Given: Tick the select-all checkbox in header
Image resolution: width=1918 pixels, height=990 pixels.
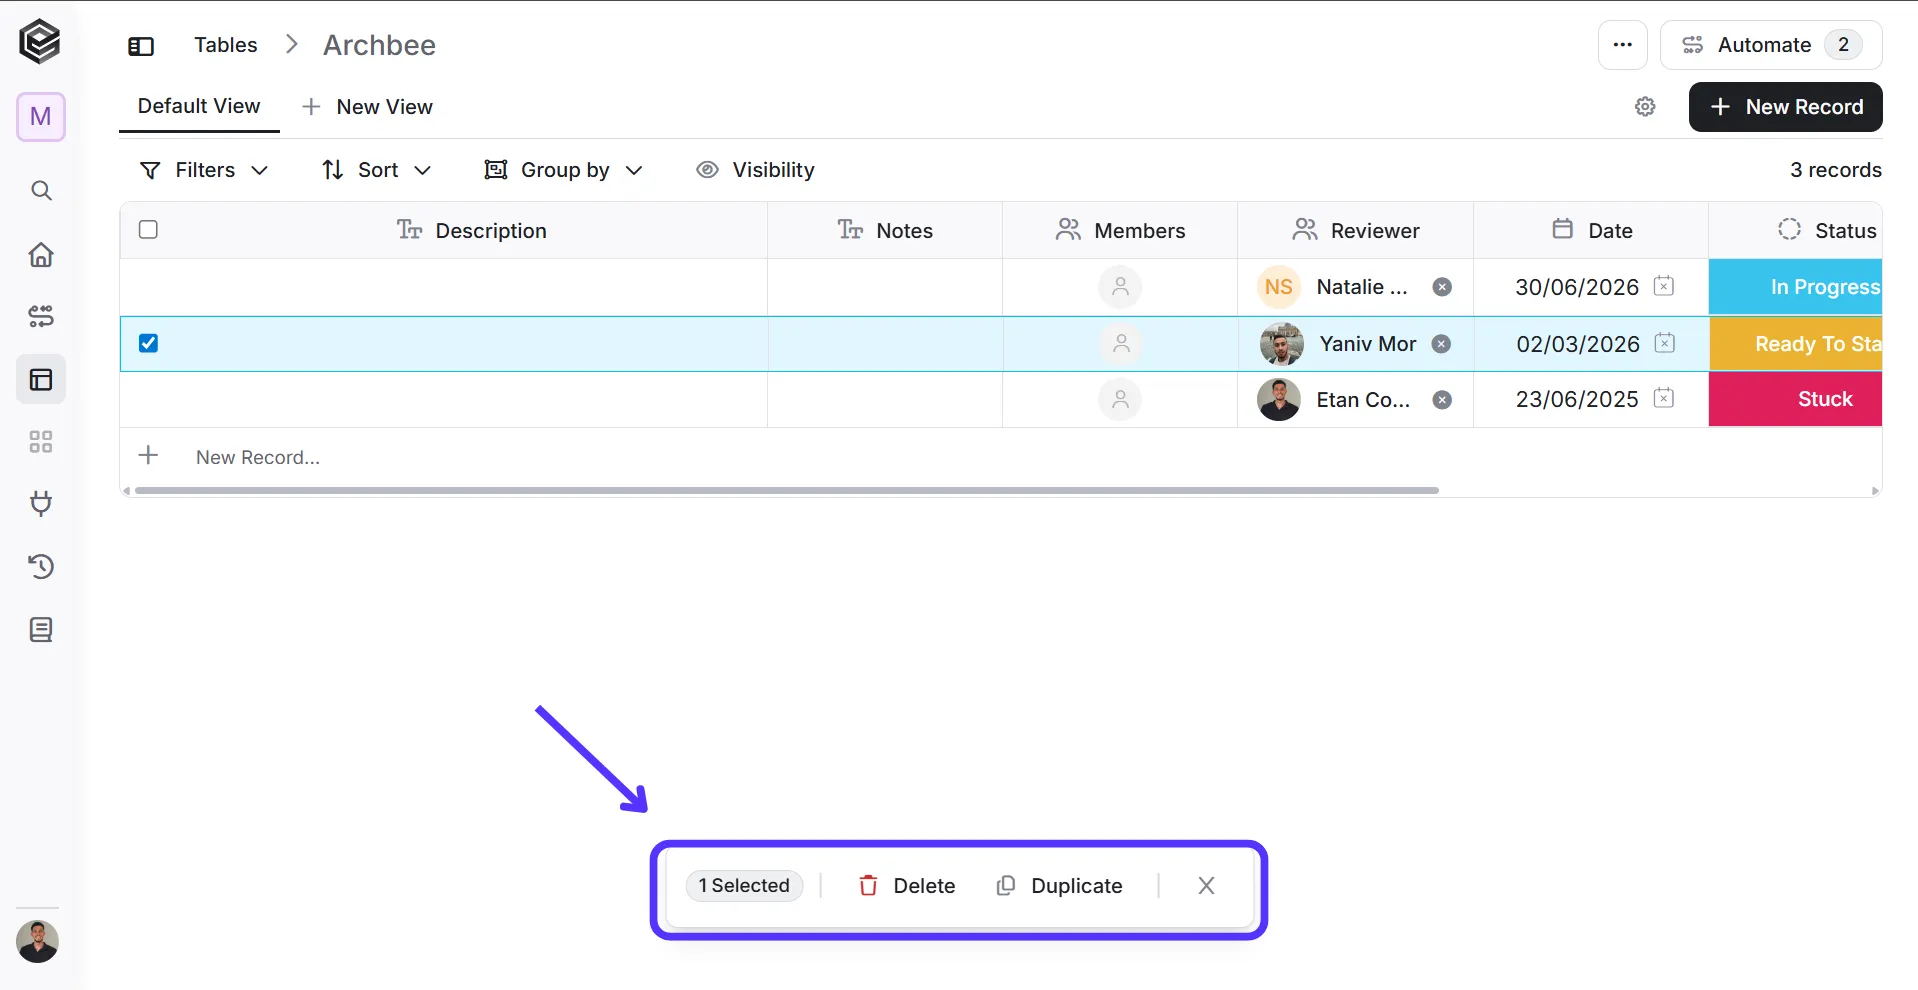Looking at the screenshot, I should point(148,230).
